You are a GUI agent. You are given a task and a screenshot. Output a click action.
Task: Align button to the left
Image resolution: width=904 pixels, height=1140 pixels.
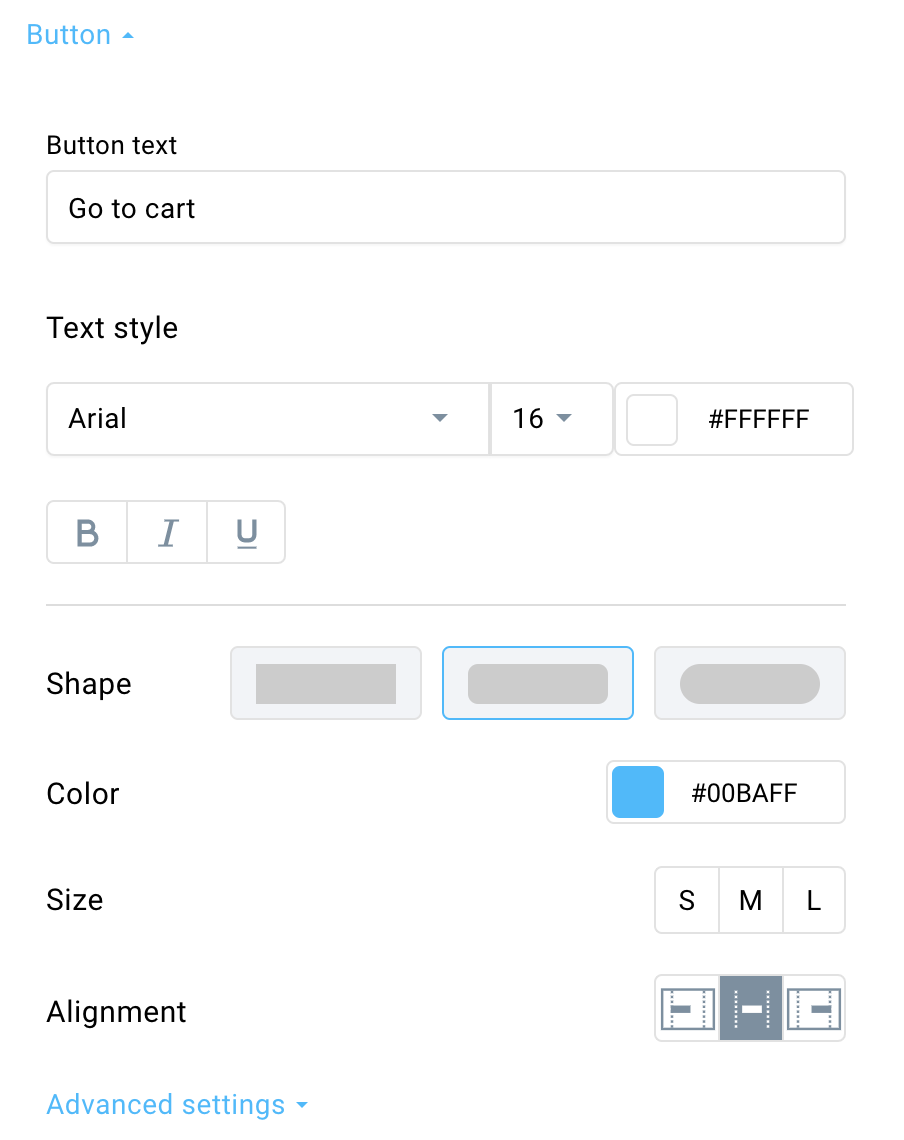pos(687,1008)
